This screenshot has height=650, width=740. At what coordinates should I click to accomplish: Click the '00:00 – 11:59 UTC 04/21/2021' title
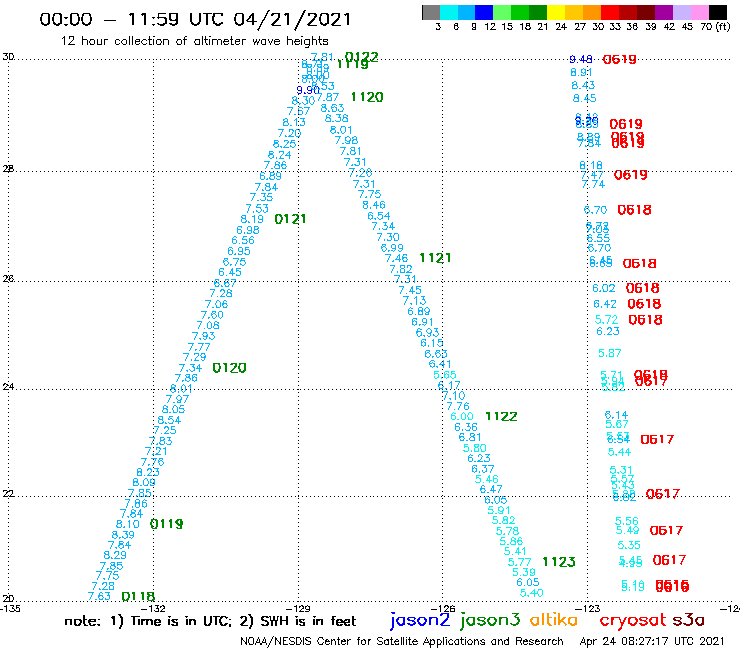tap(195, 19)
